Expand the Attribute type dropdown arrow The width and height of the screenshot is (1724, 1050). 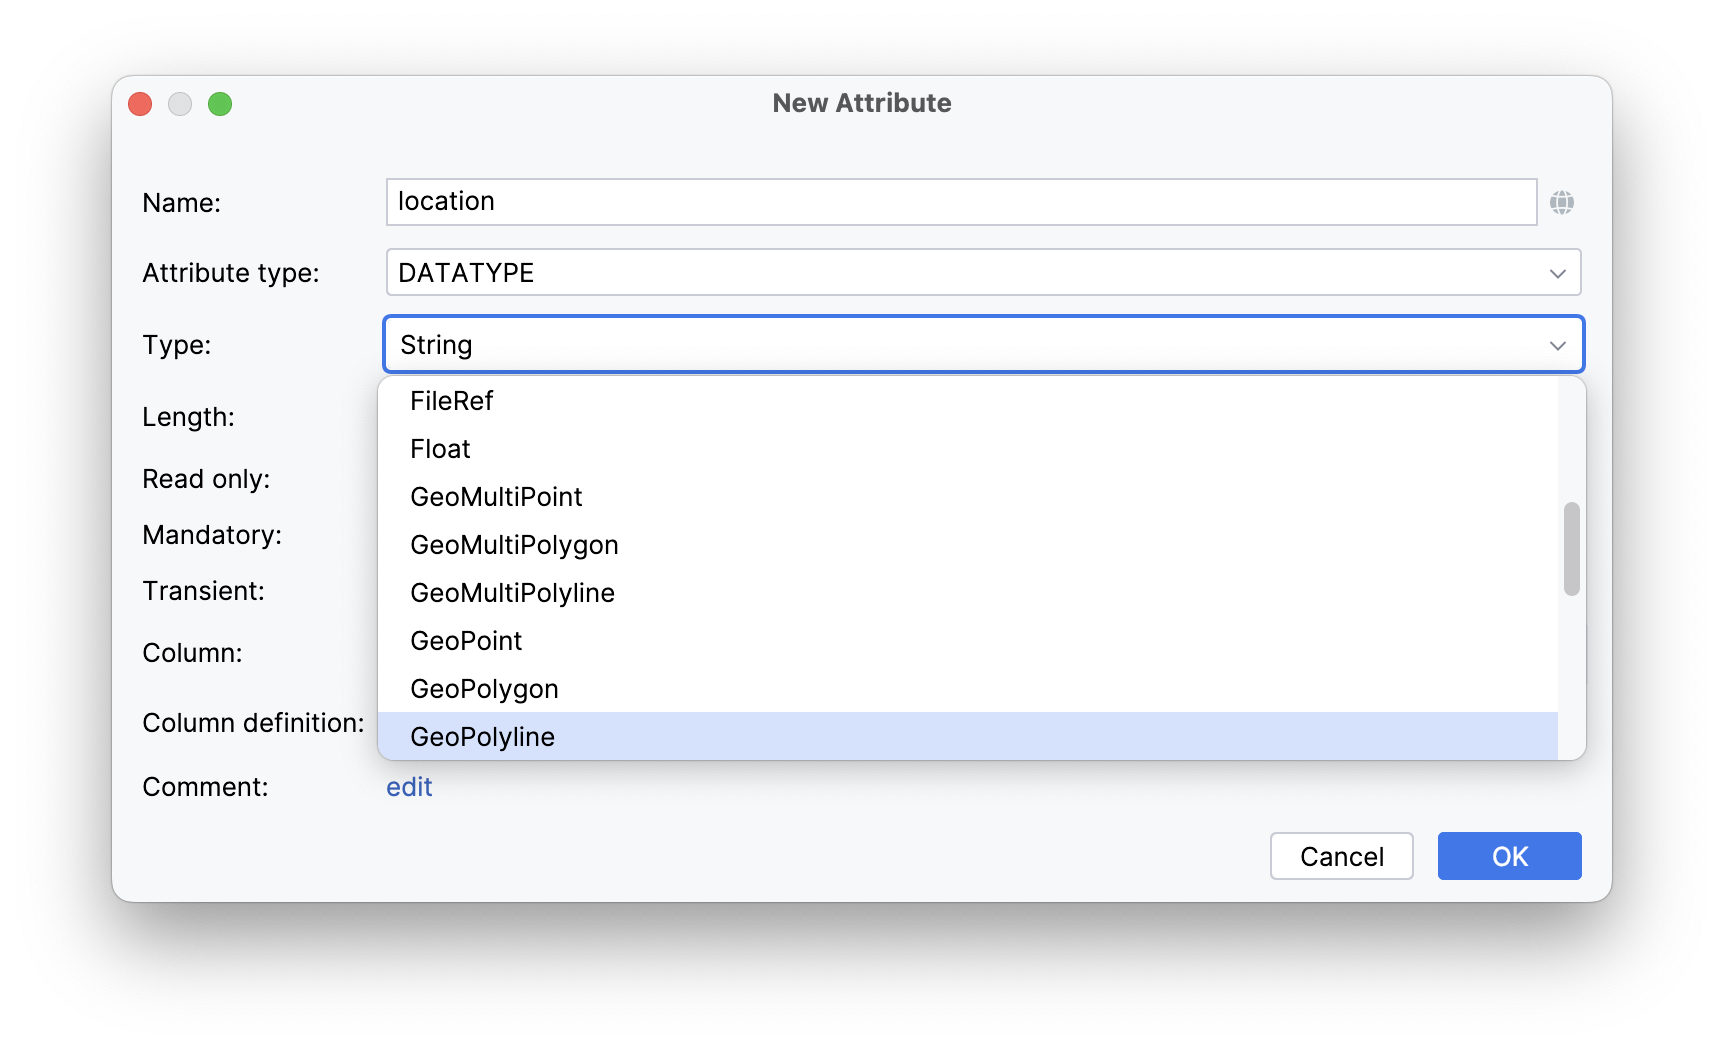(1557, 273)
